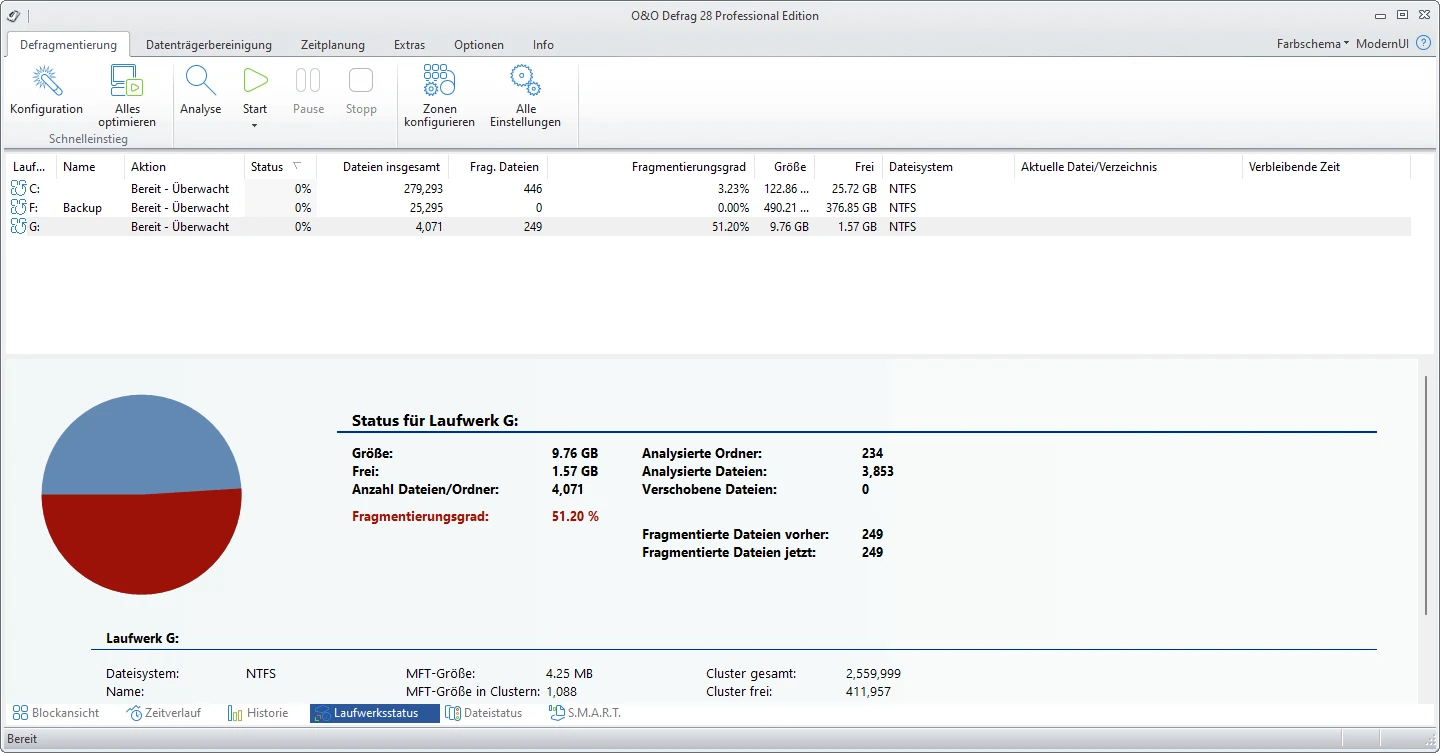
Task: Open the Optionen tab
Action: click(x=479, y=44)
